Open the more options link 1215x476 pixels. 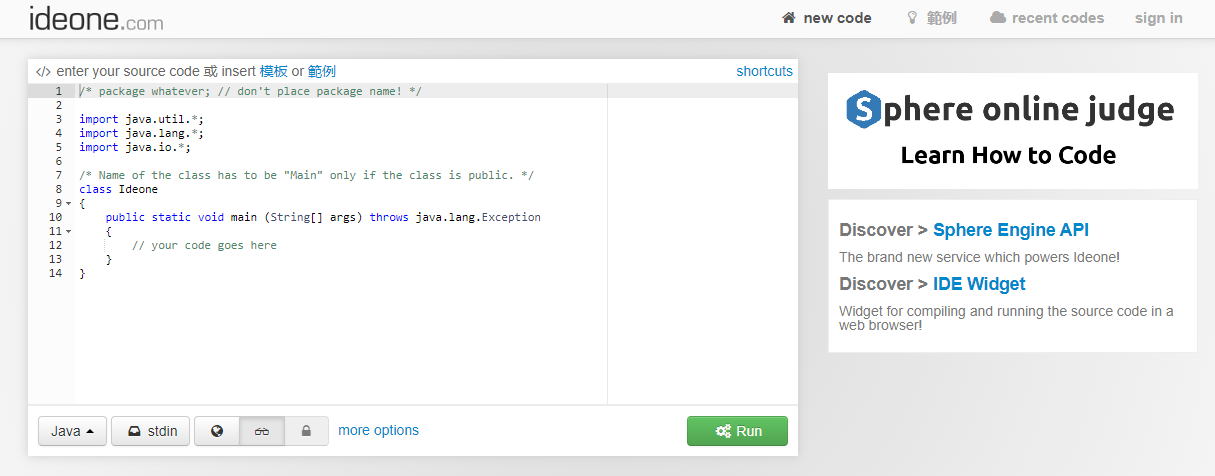[x=379, y=430]
